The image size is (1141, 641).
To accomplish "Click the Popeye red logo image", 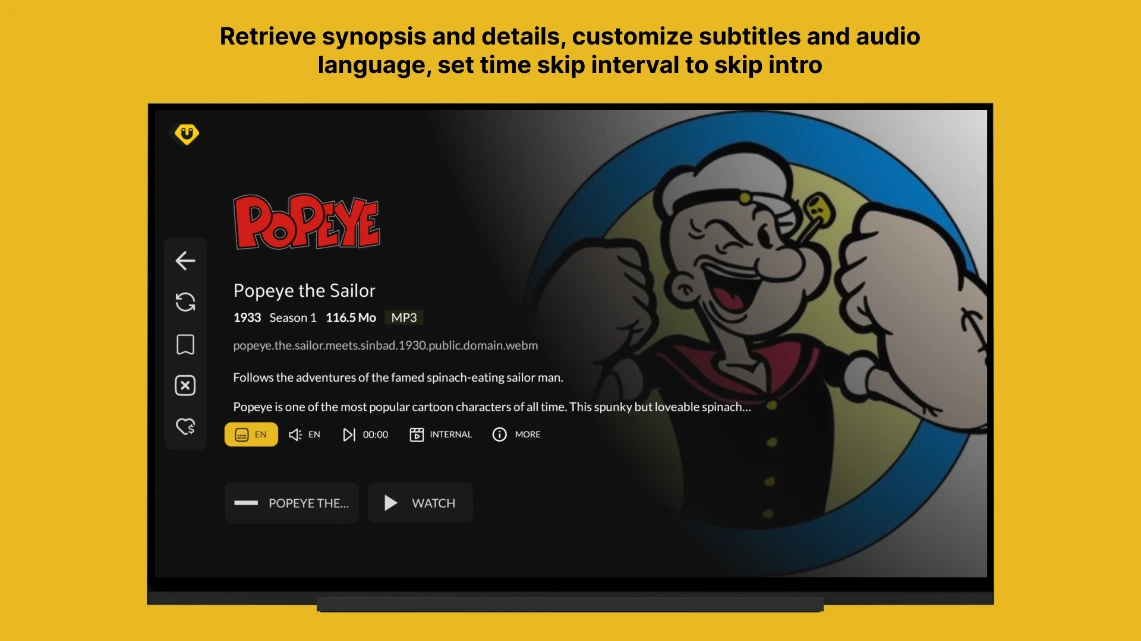I will (x=306, y=222).
